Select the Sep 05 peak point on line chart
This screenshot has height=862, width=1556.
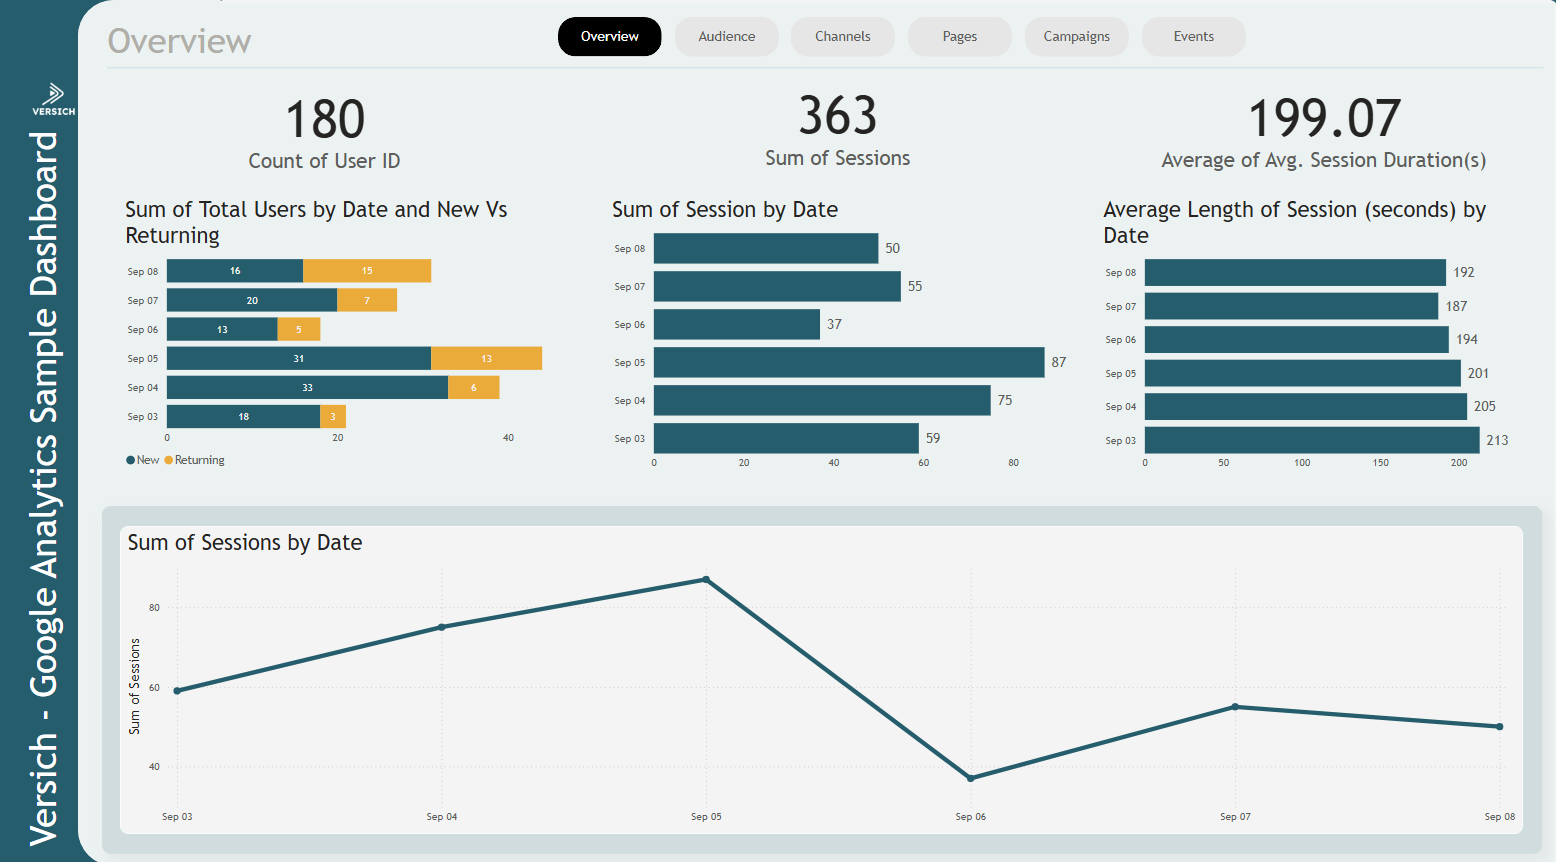coord(706,578)
